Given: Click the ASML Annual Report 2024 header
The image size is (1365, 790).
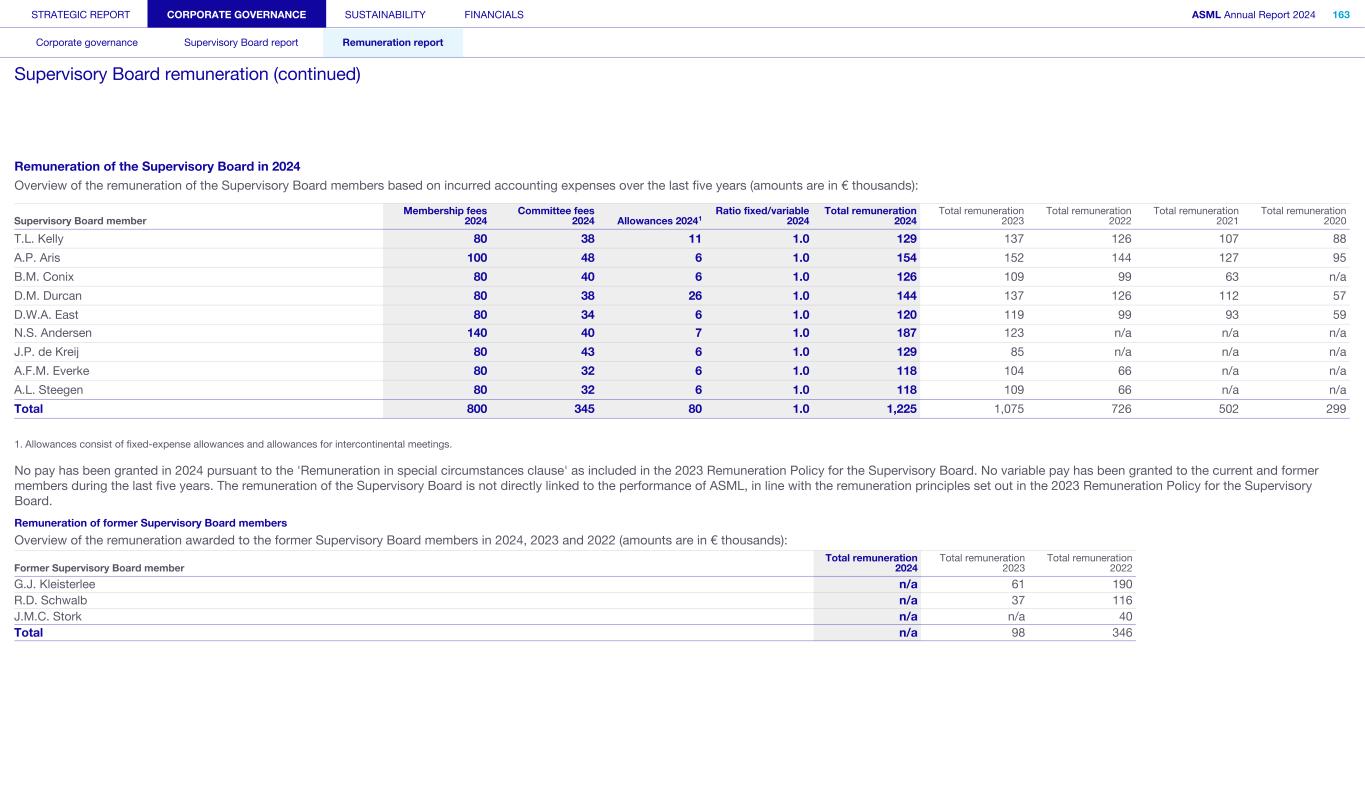Looking at the screenshot, I should pos(1253,14).
